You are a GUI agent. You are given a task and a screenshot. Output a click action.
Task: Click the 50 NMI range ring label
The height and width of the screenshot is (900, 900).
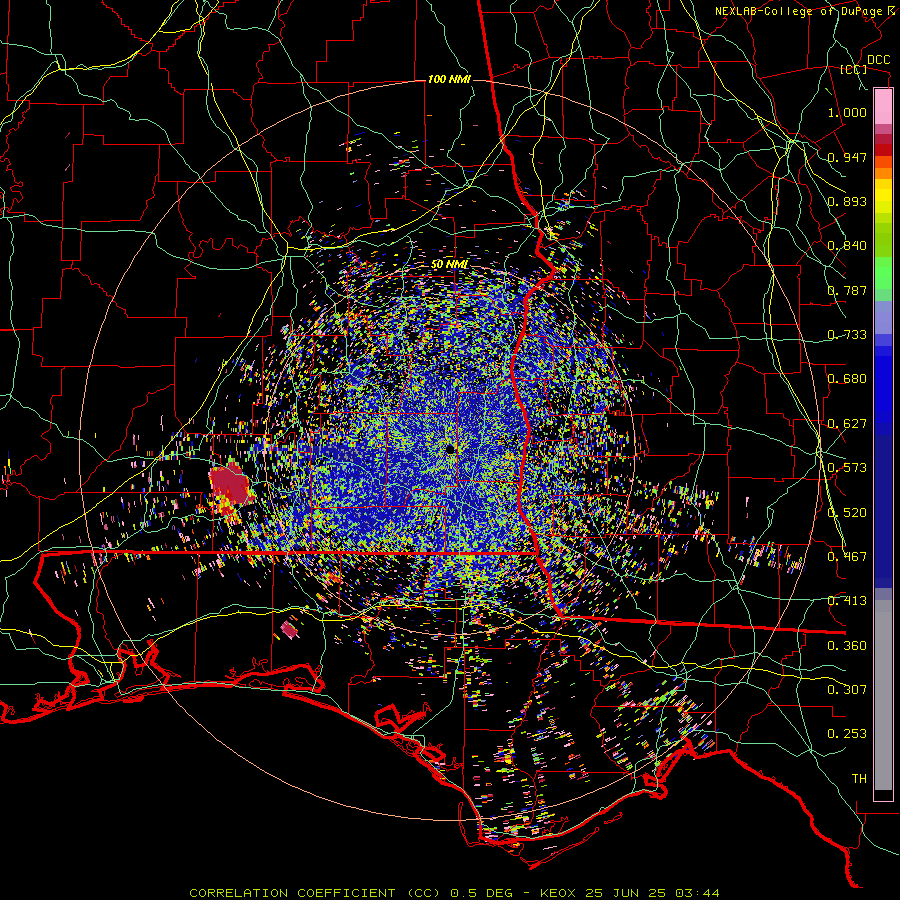[449, 265]
